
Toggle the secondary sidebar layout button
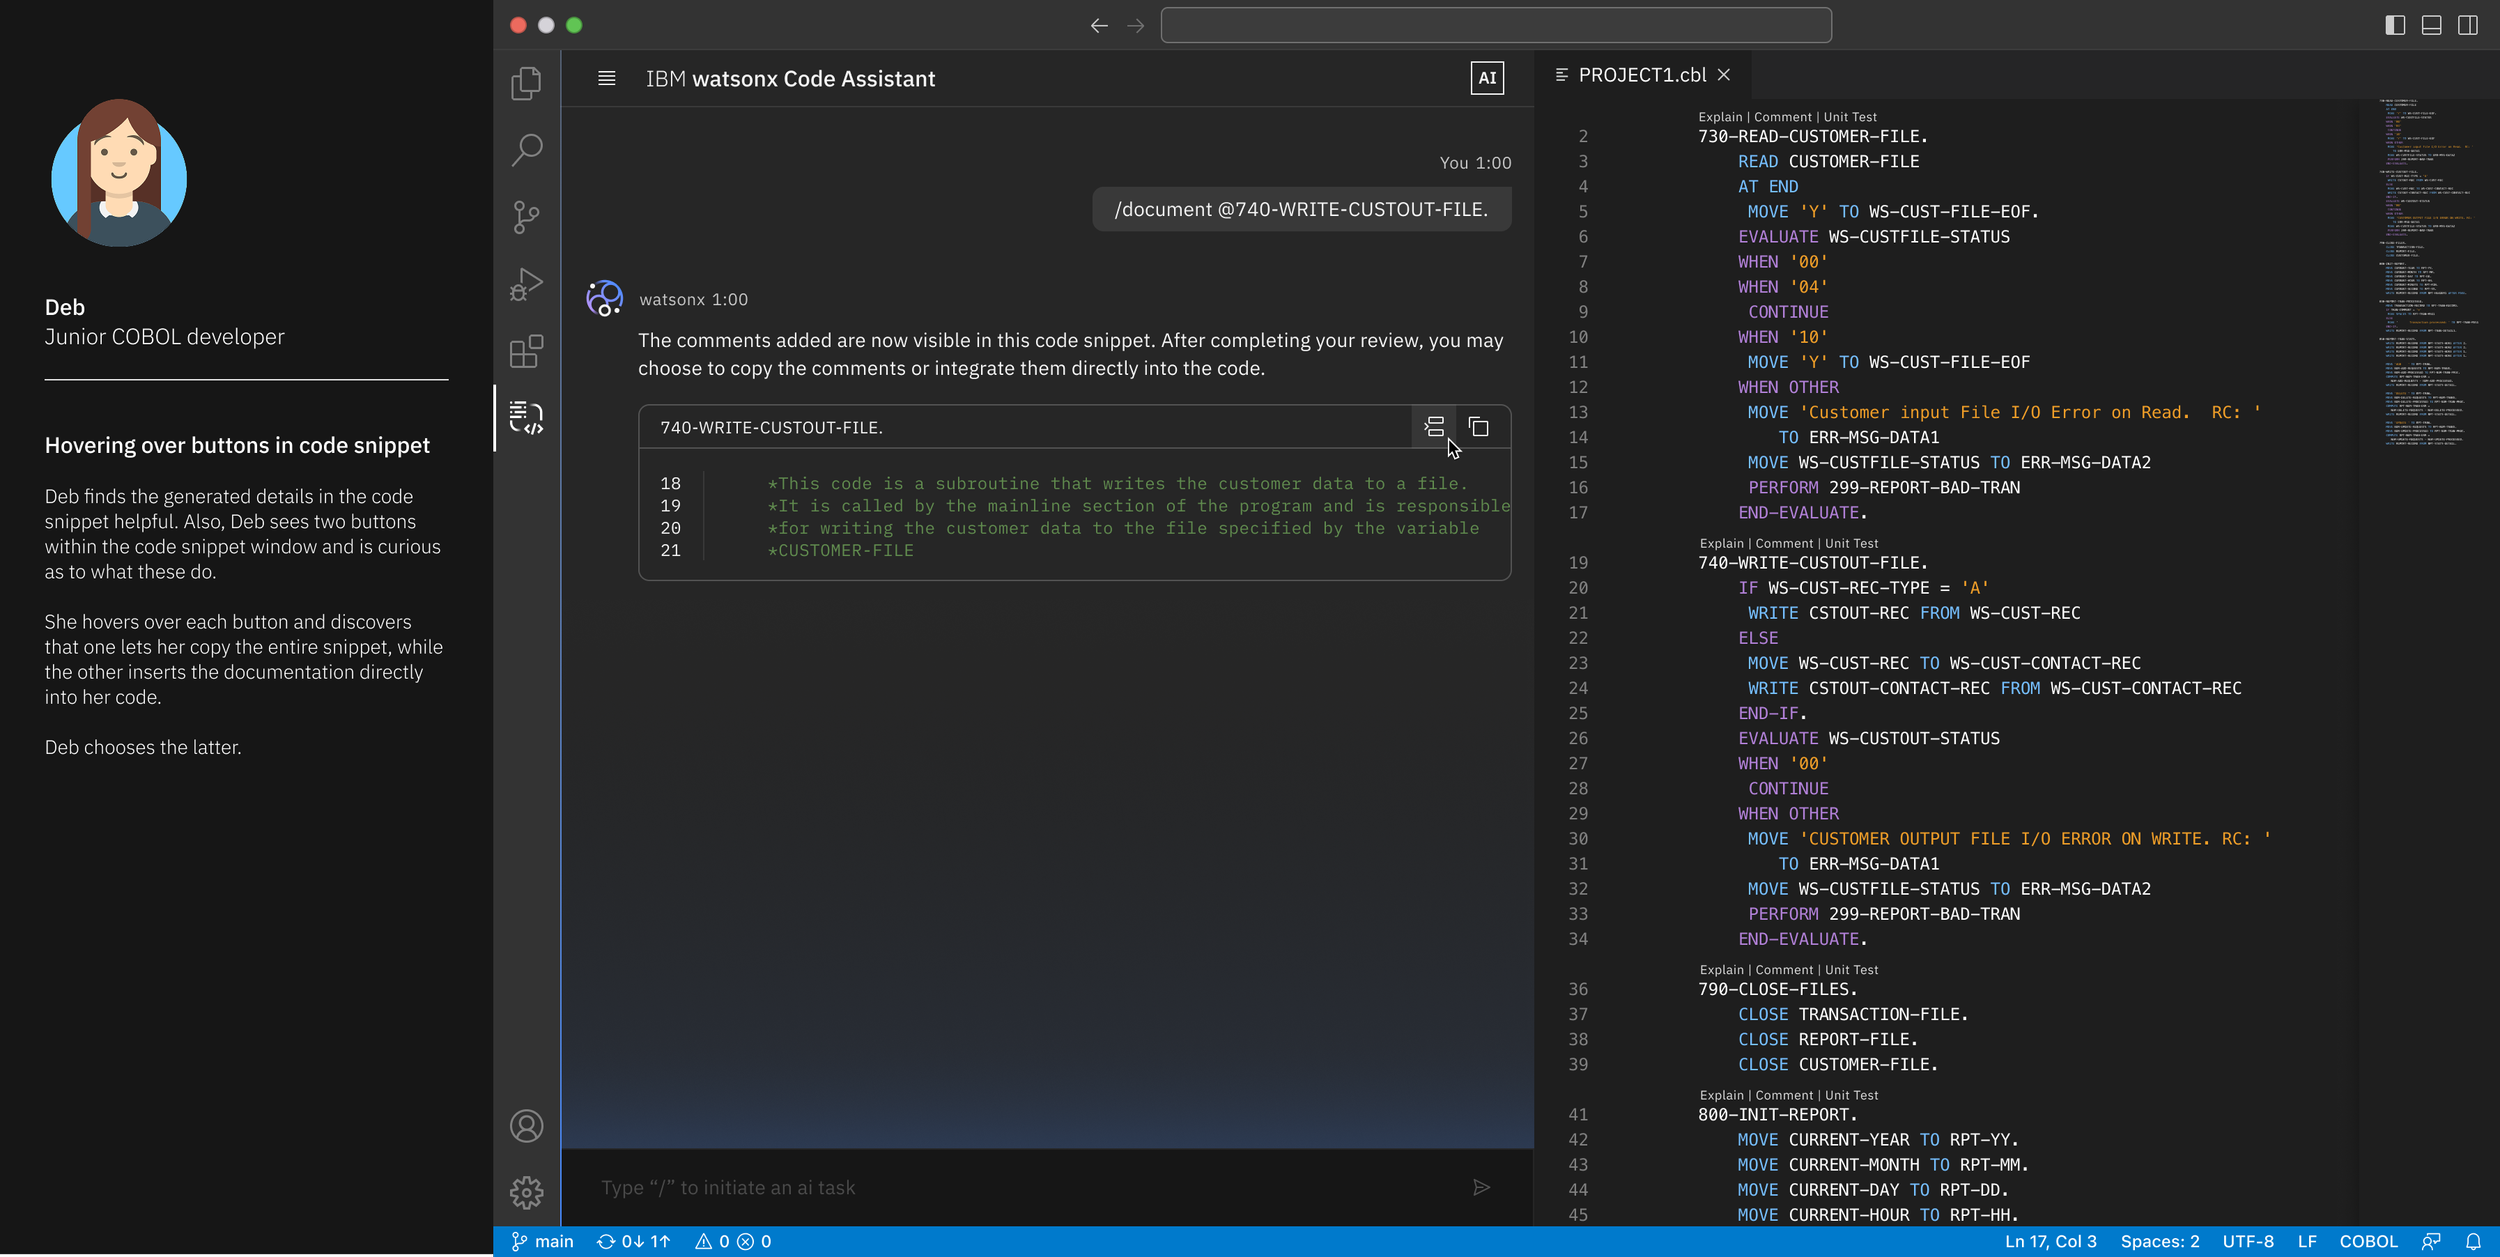point(2468,25)
